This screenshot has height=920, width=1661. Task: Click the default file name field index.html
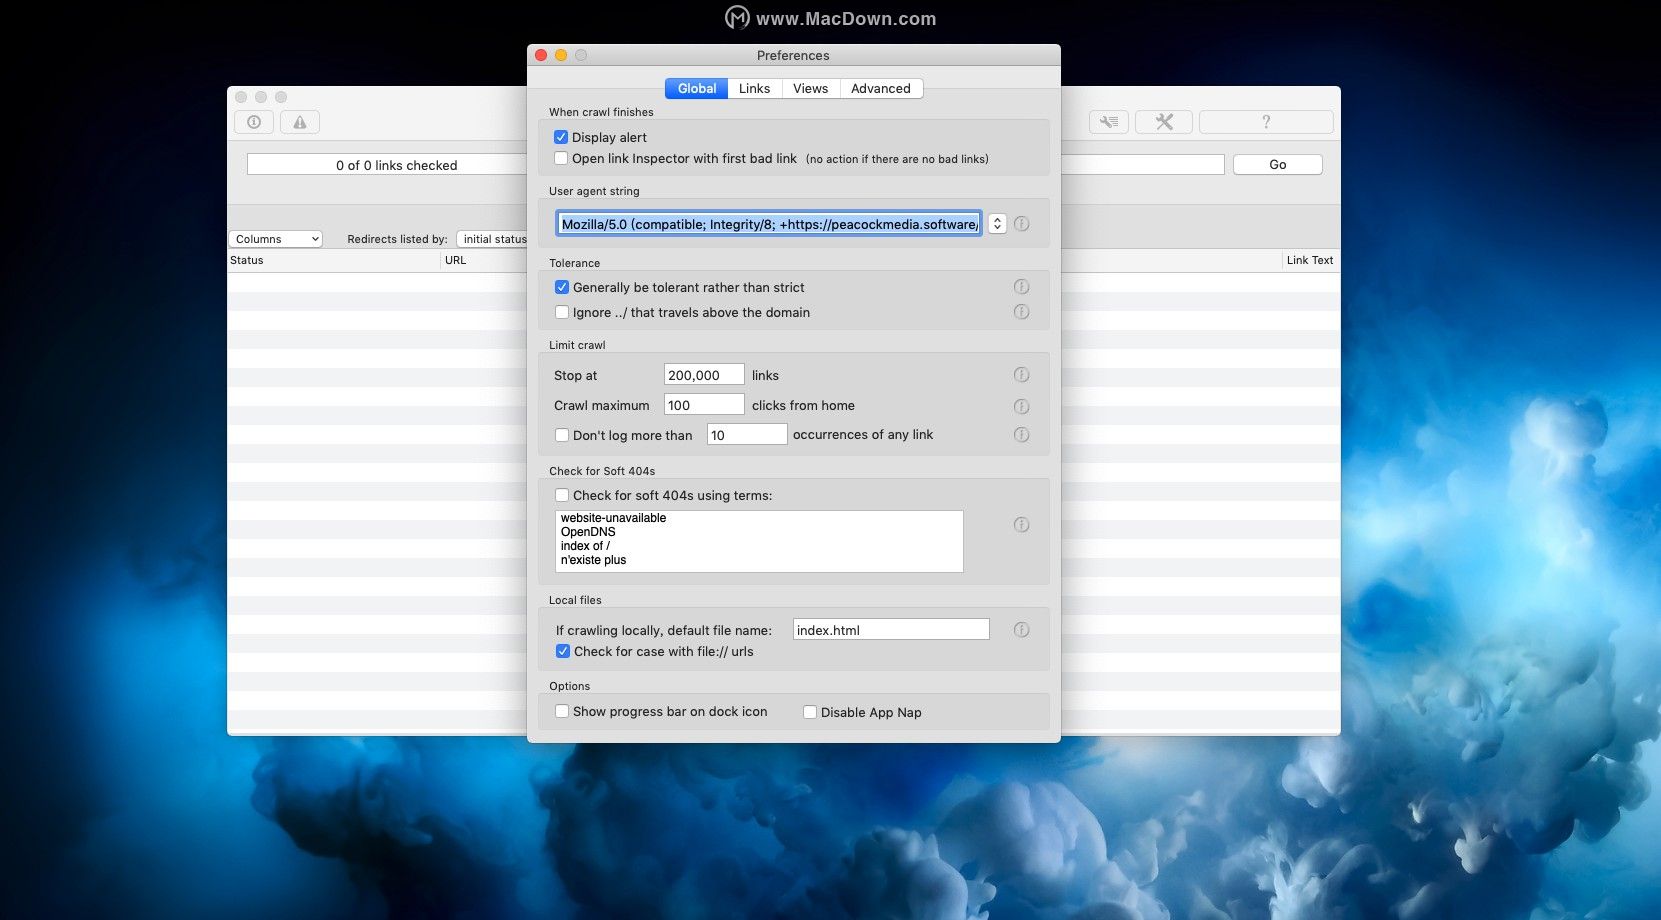point(891,630)
